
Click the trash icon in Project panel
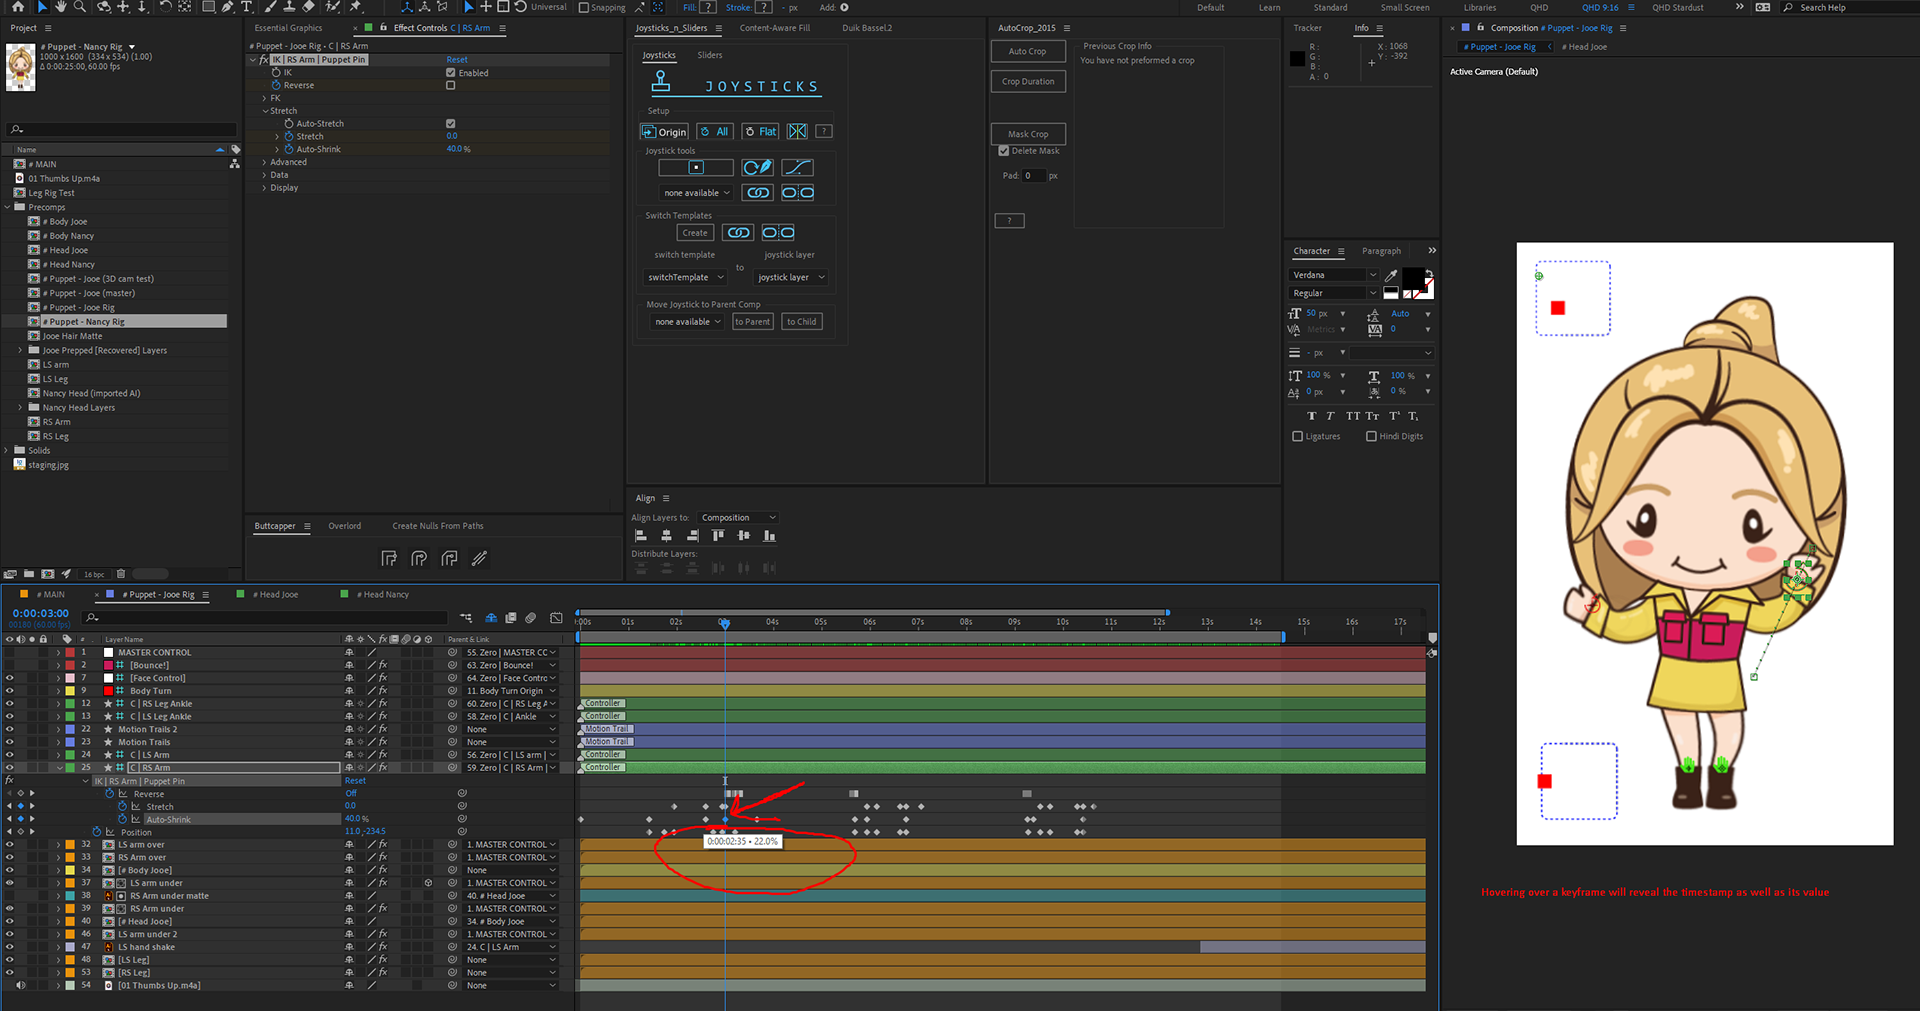pos(121,574)
